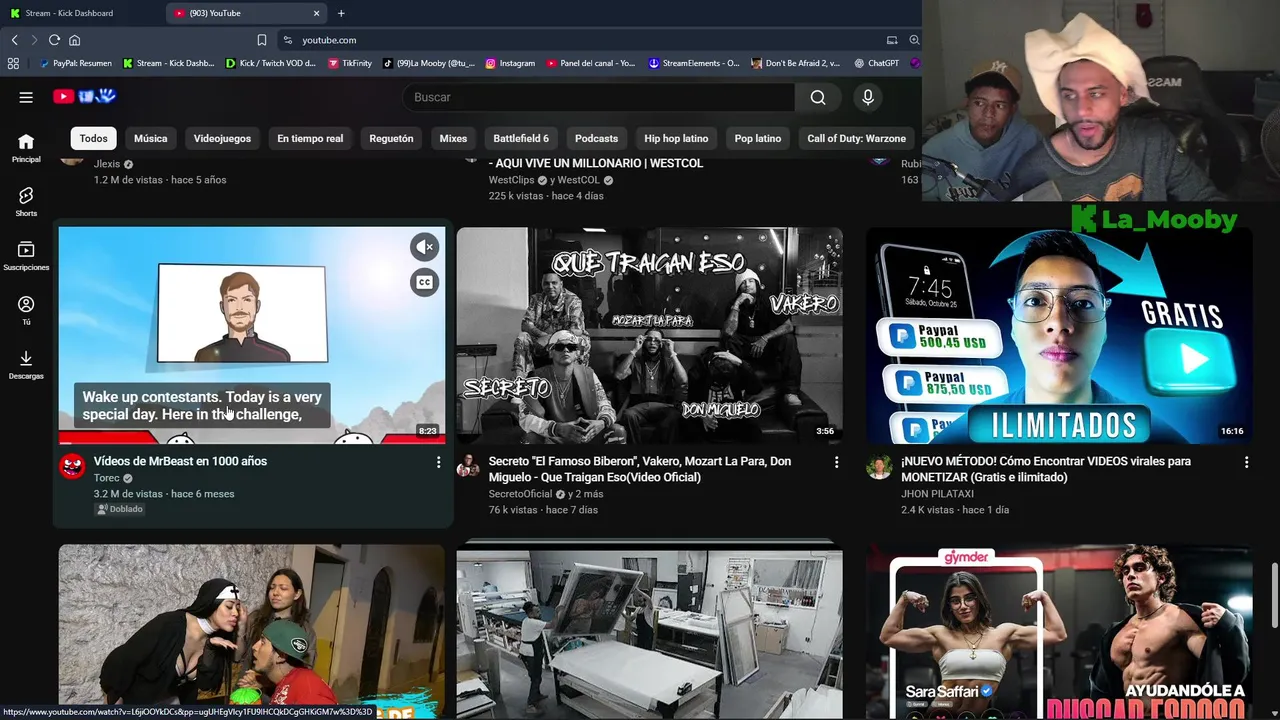Bookmark this page icon
Image resolution: width=1280 pixels, height=720 pixels.
click(261, 40)
